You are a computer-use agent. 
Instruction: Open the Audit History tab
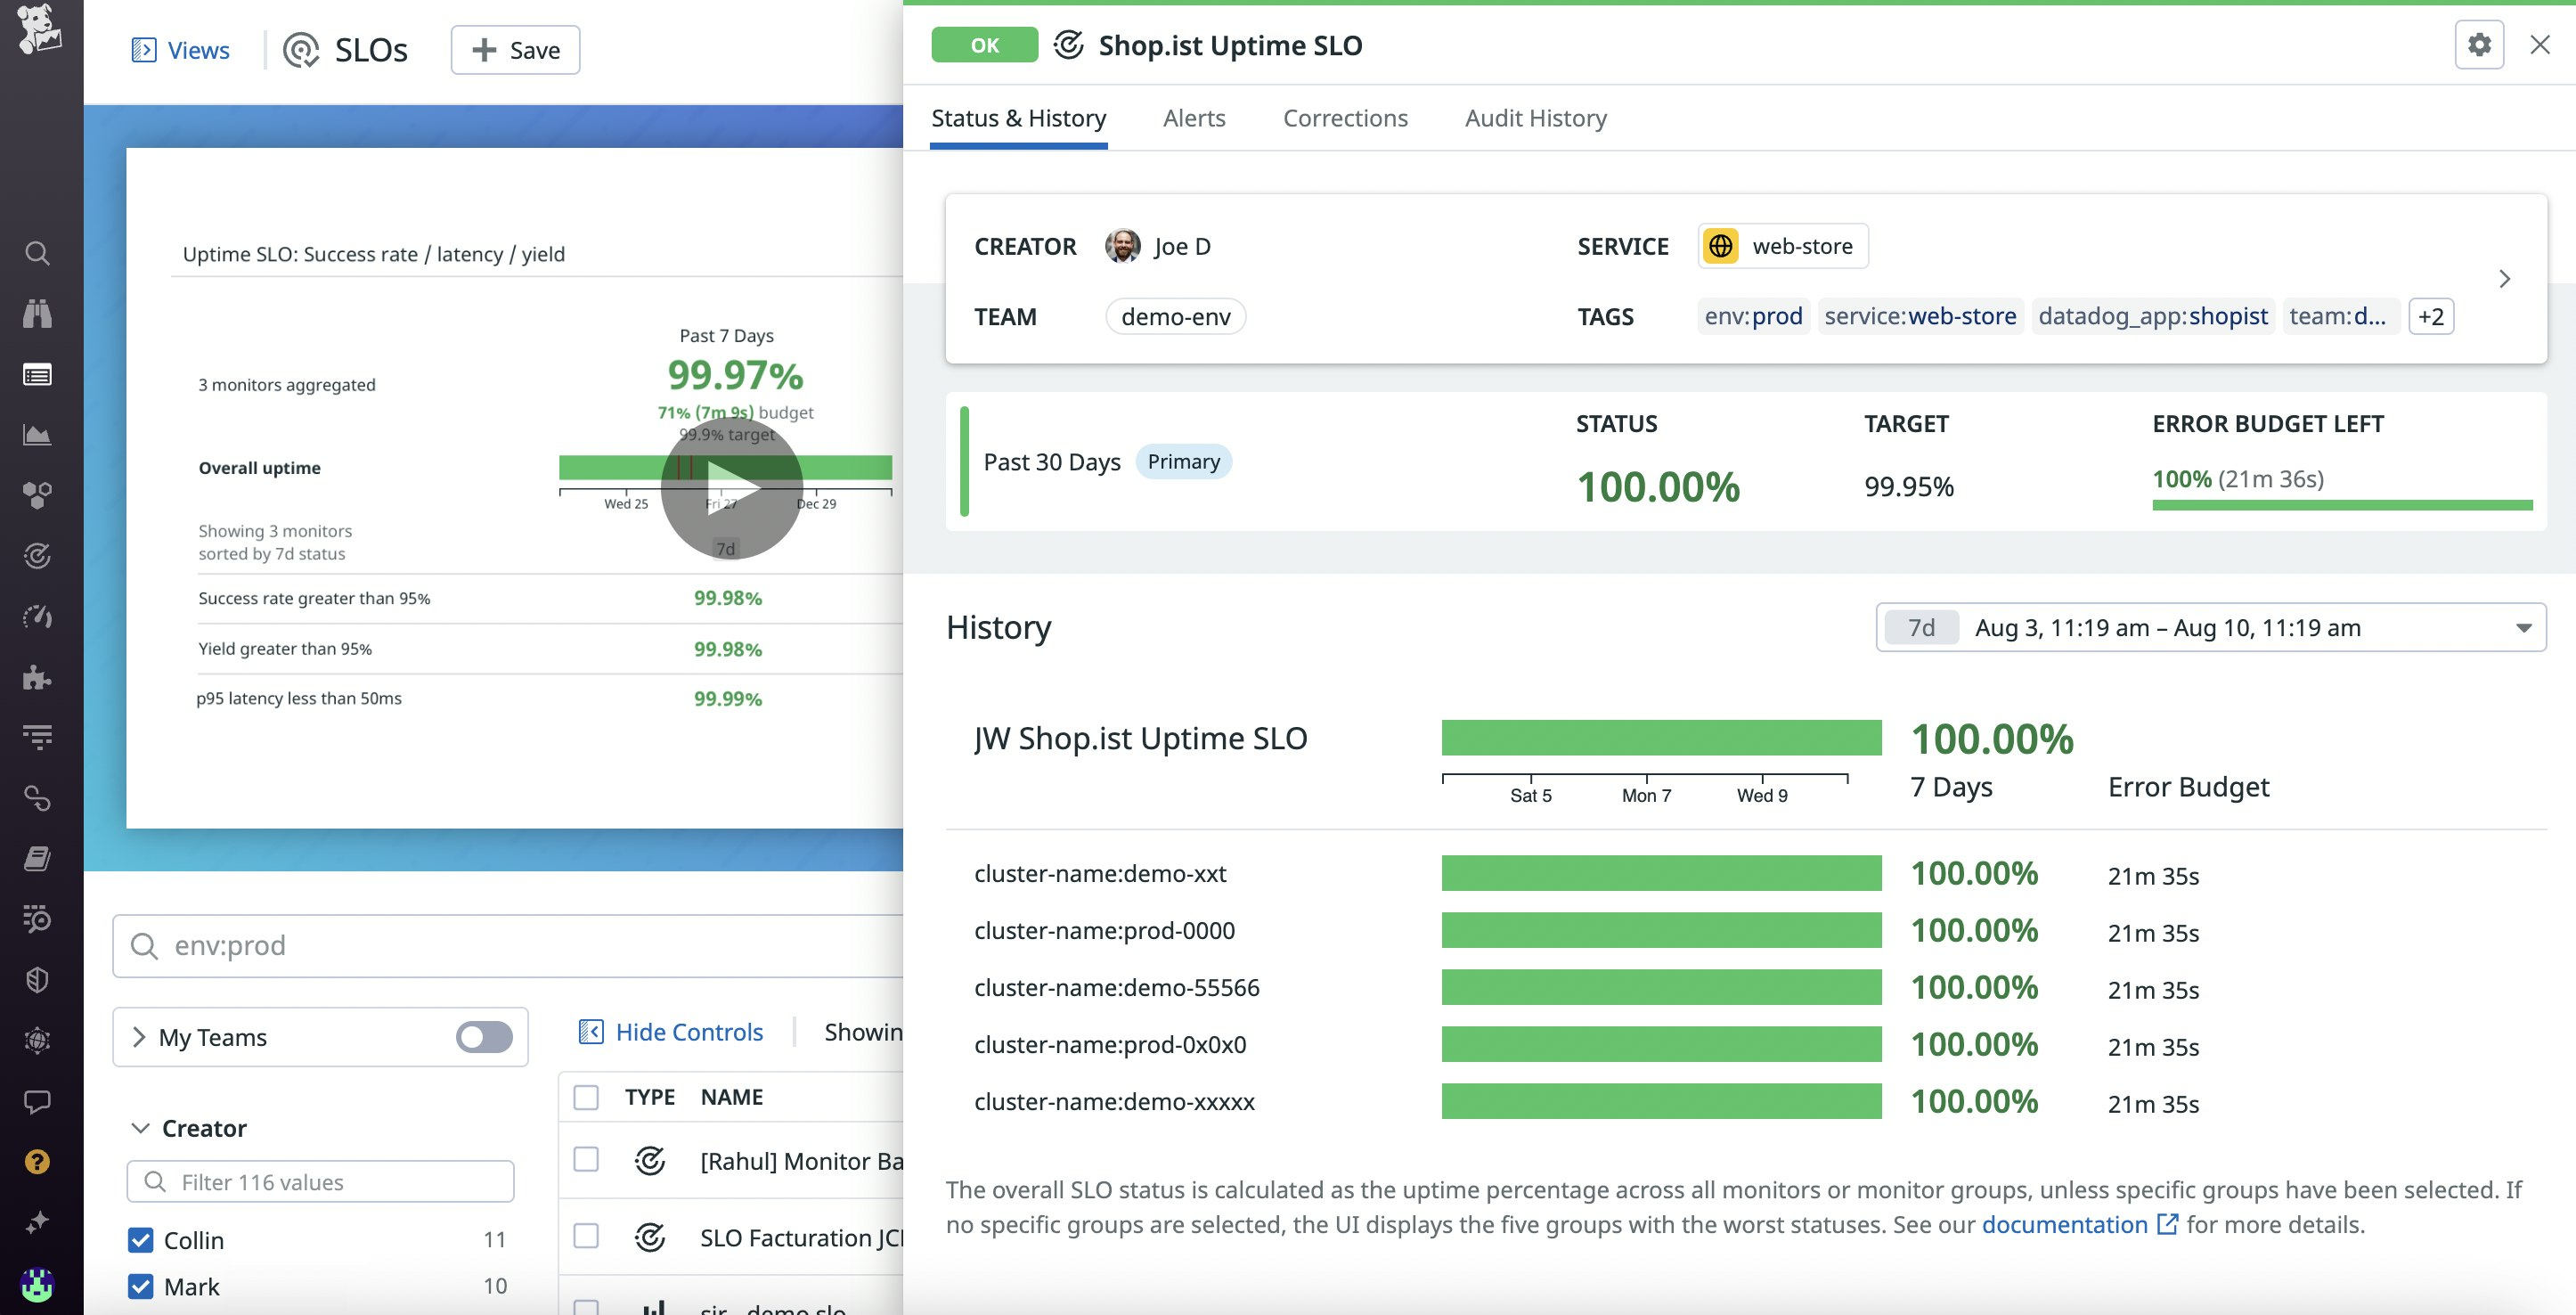point(1535,118)
